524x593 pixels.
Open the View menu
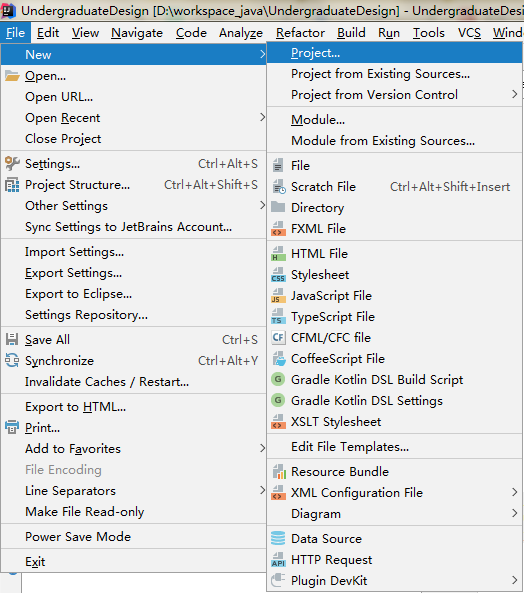(x=85, y=33)
